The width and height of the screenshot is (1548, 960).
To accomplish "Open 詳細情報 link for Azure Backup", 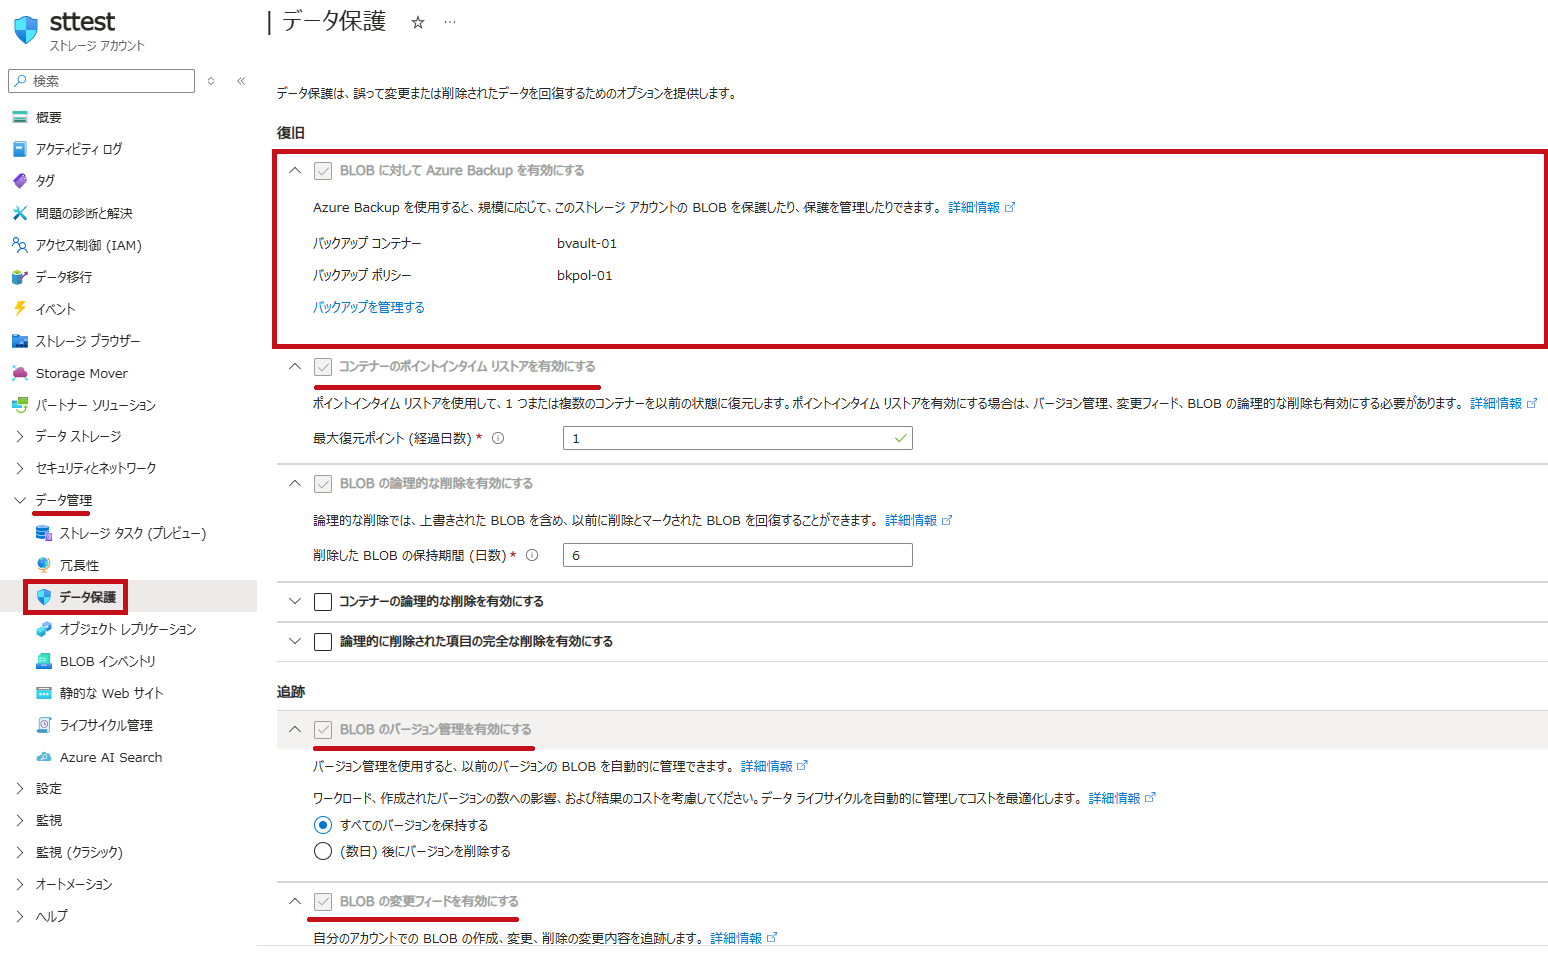I will pos(981,207).
